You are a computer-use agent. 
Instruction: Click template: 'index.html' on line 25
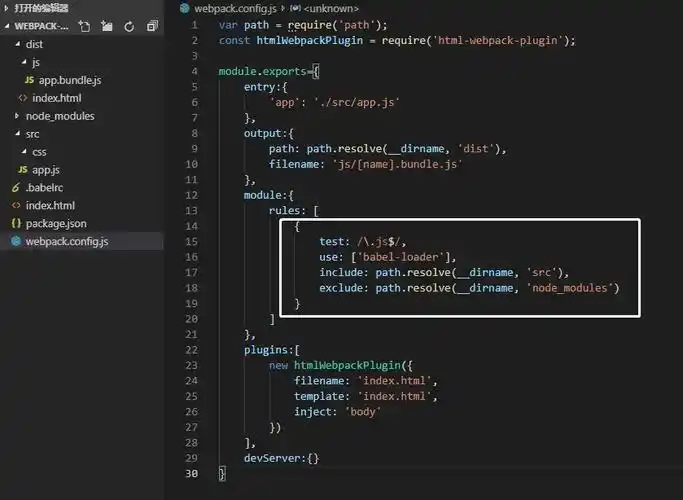pyautogui.click(x=363, y=396)
